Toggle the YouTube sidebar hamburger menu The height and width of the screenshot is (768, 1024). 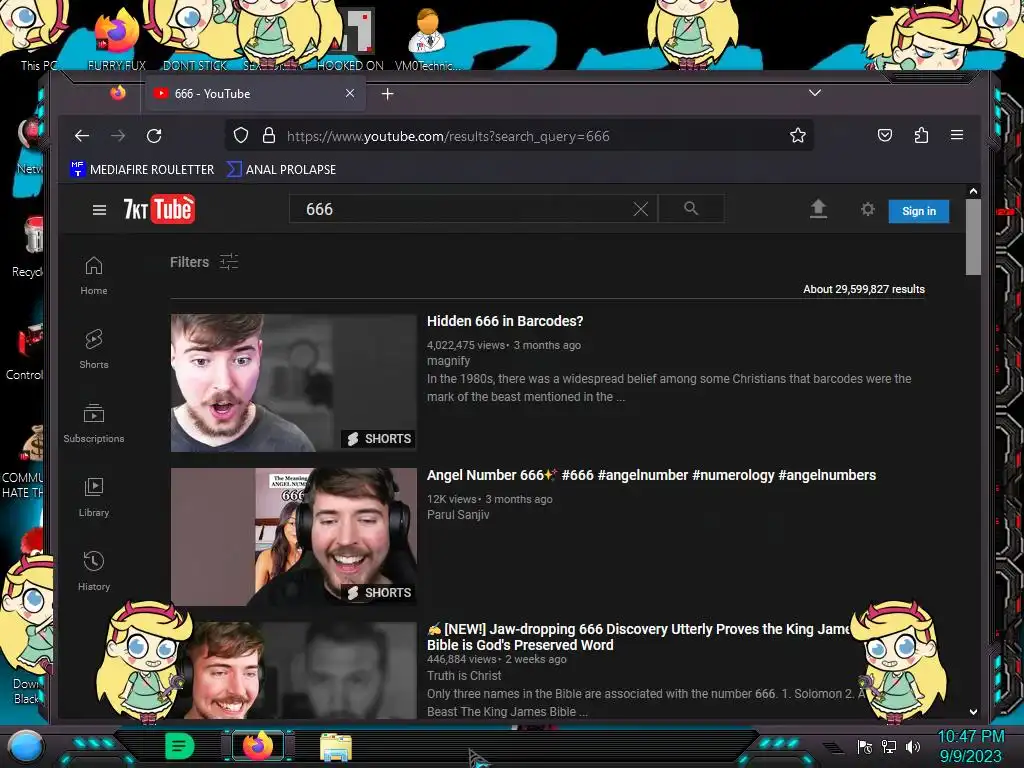click(99, 210)
